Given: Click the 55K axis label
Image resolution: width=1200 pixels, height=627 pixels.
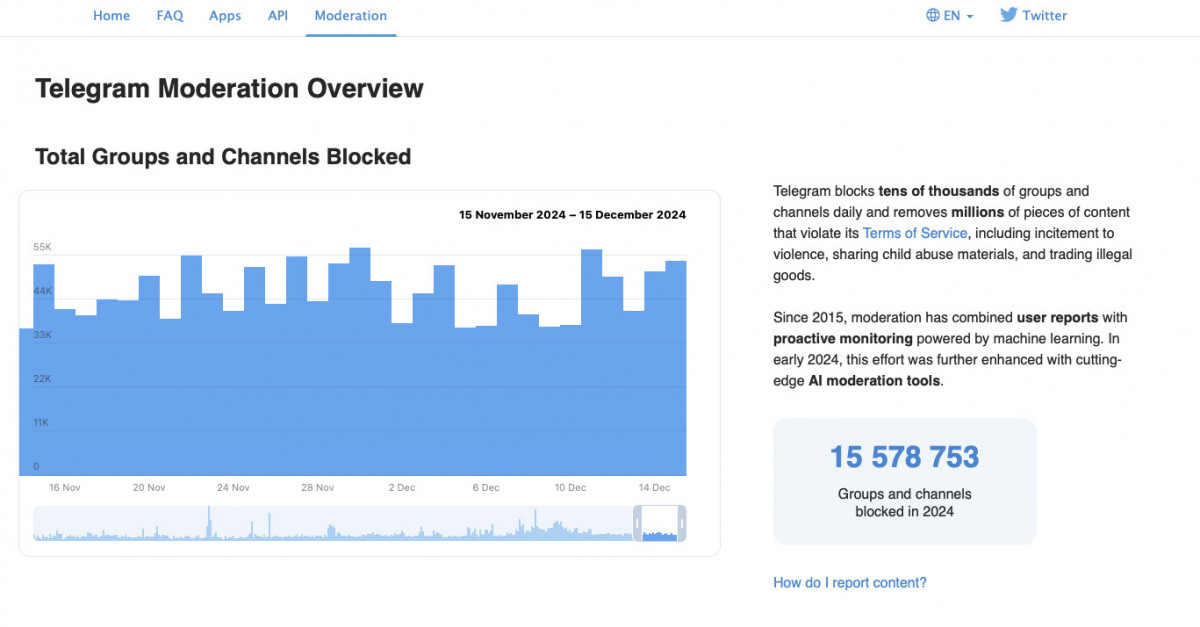Looking at the screenshot, I should click(42, 247).
